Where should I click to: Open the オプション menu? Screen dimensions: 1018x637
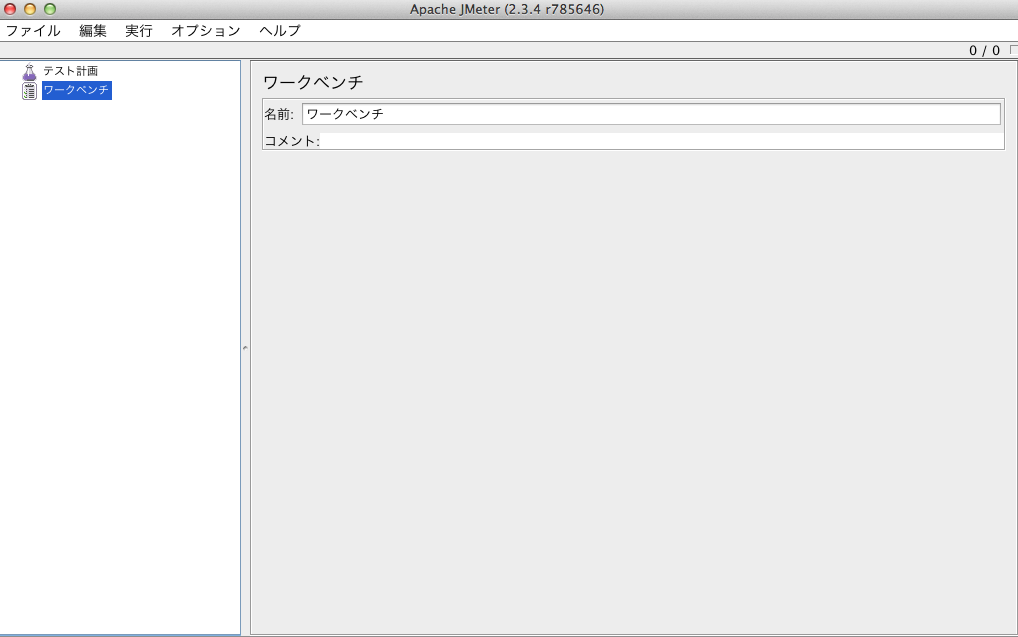[x=206, y=31]
